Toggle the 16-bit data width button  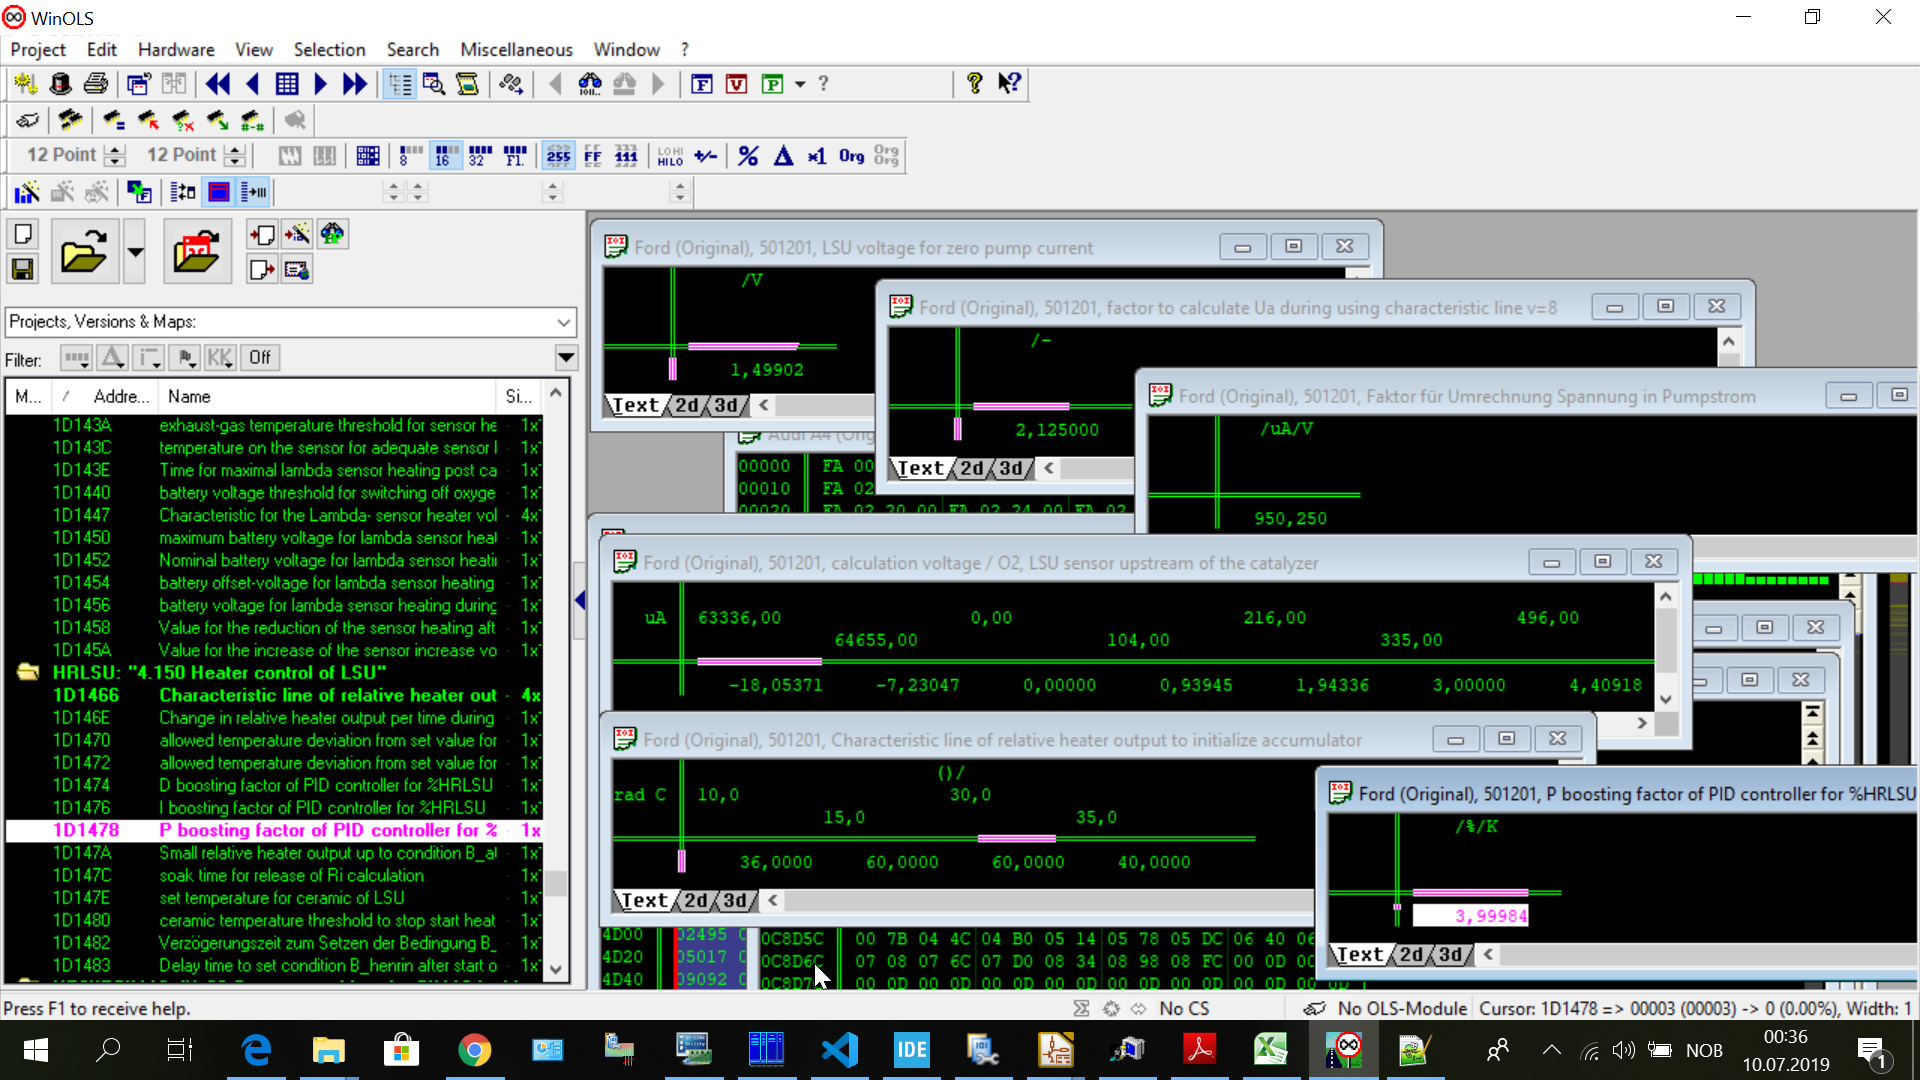pos(446,155)
